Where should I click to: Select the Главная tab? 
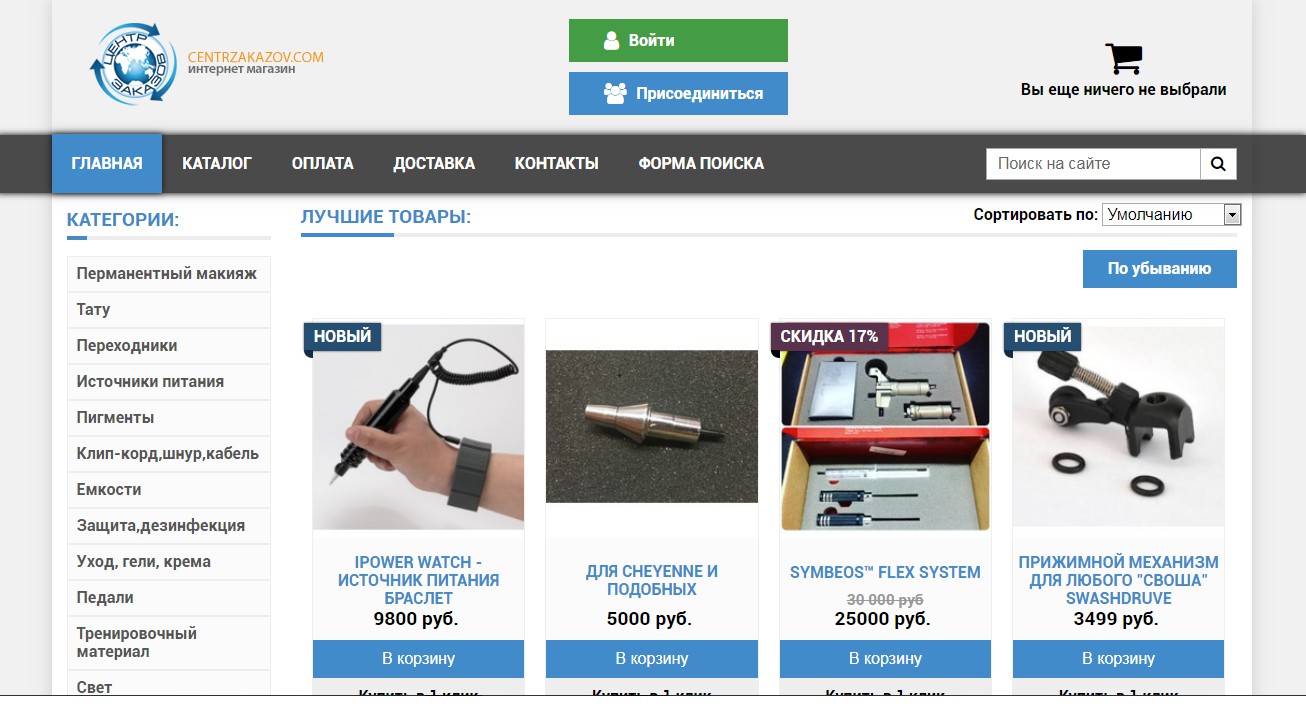[107, 163]
